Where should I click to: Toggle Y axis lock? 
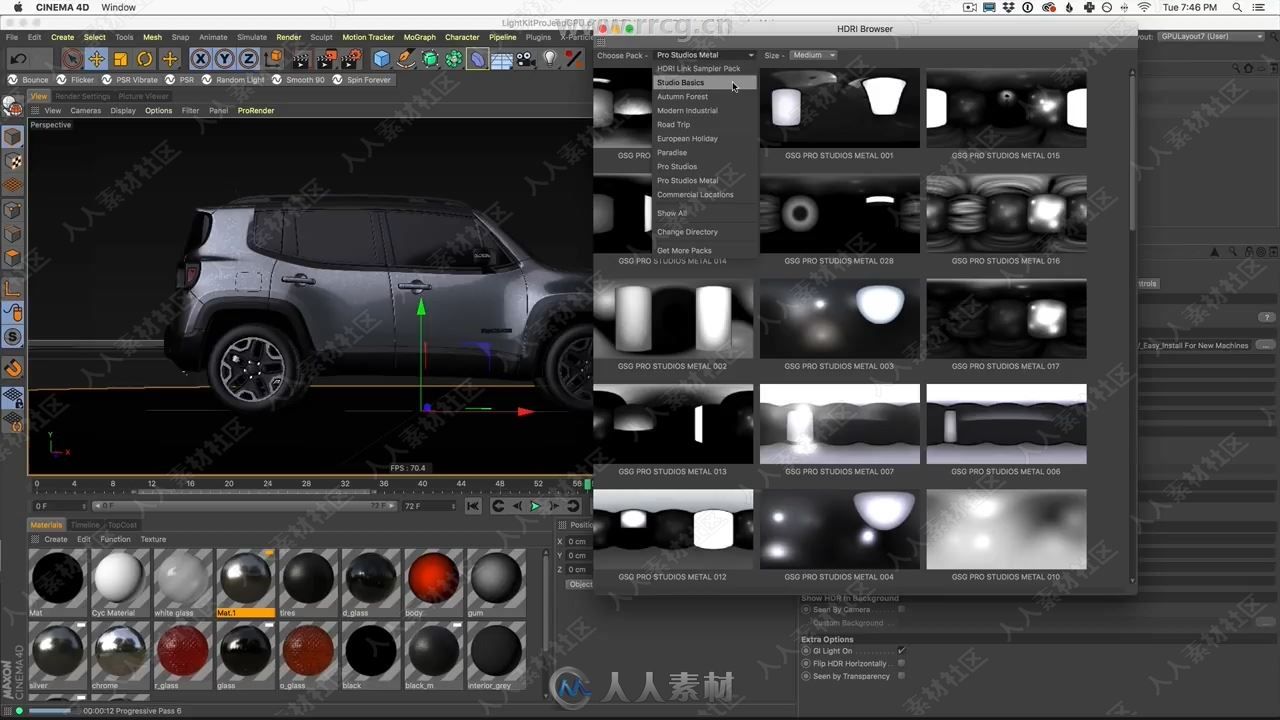224,59
